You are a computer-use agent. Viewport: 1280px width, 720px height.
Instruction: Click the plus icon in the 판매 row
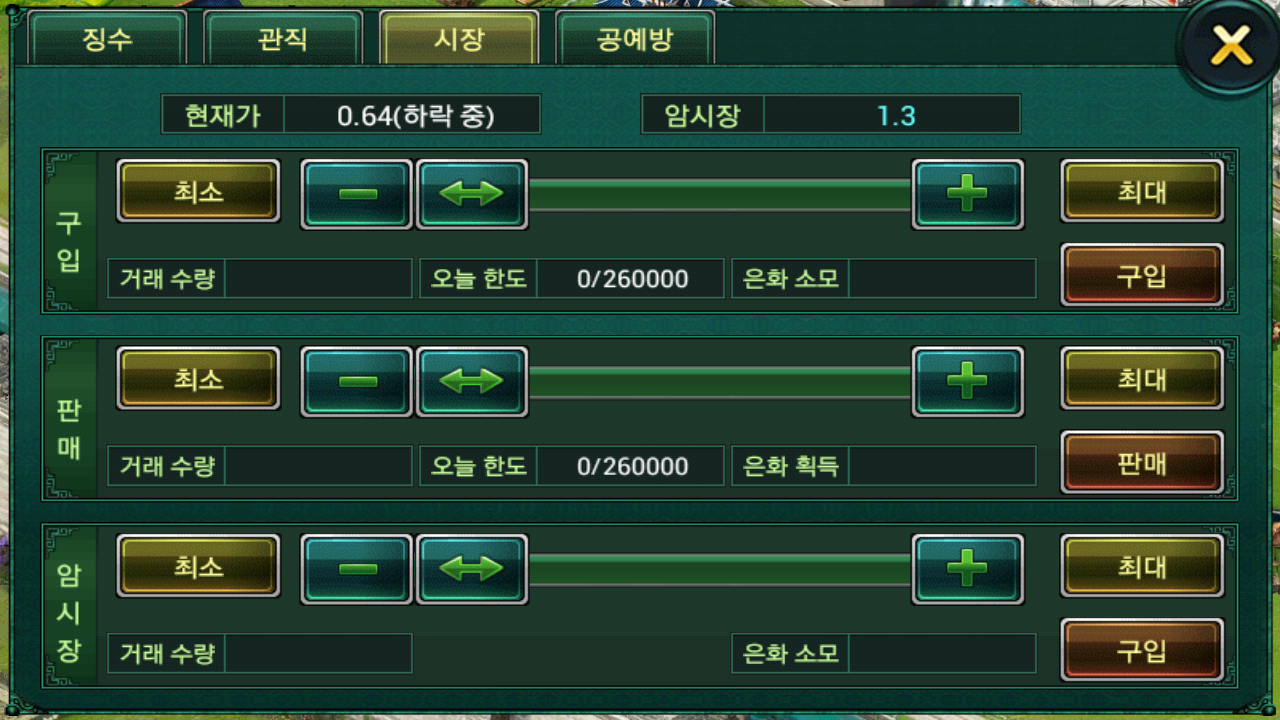click(x=967, y=381)
